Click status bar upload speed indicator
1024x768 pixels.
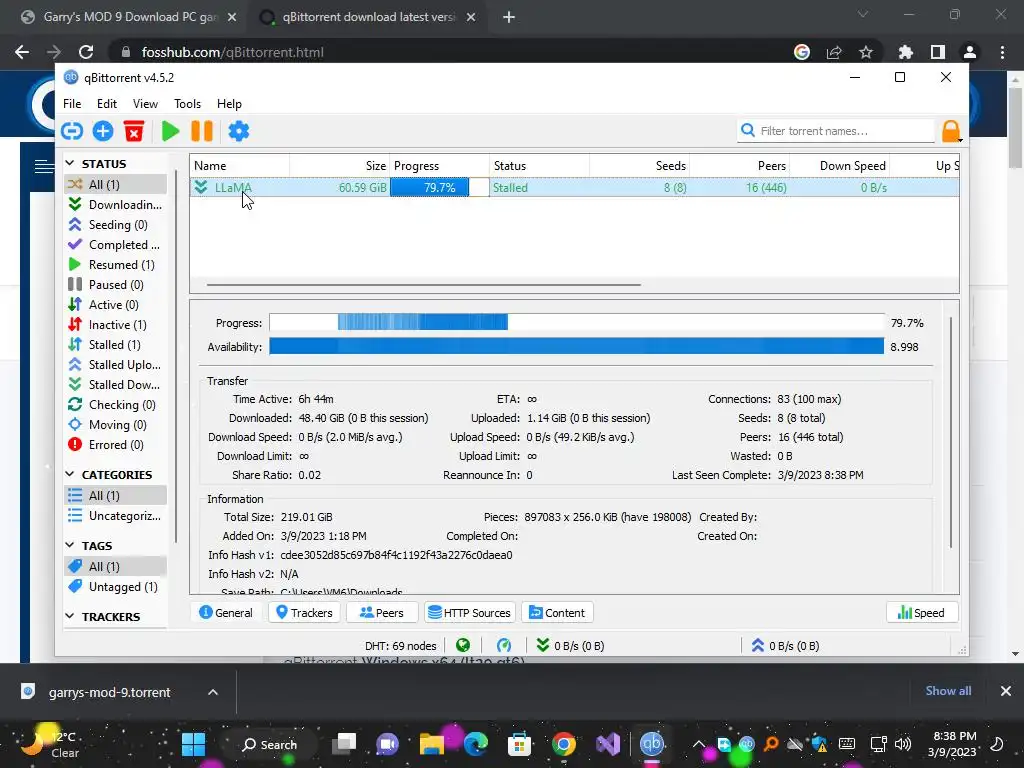coord(785,646)
